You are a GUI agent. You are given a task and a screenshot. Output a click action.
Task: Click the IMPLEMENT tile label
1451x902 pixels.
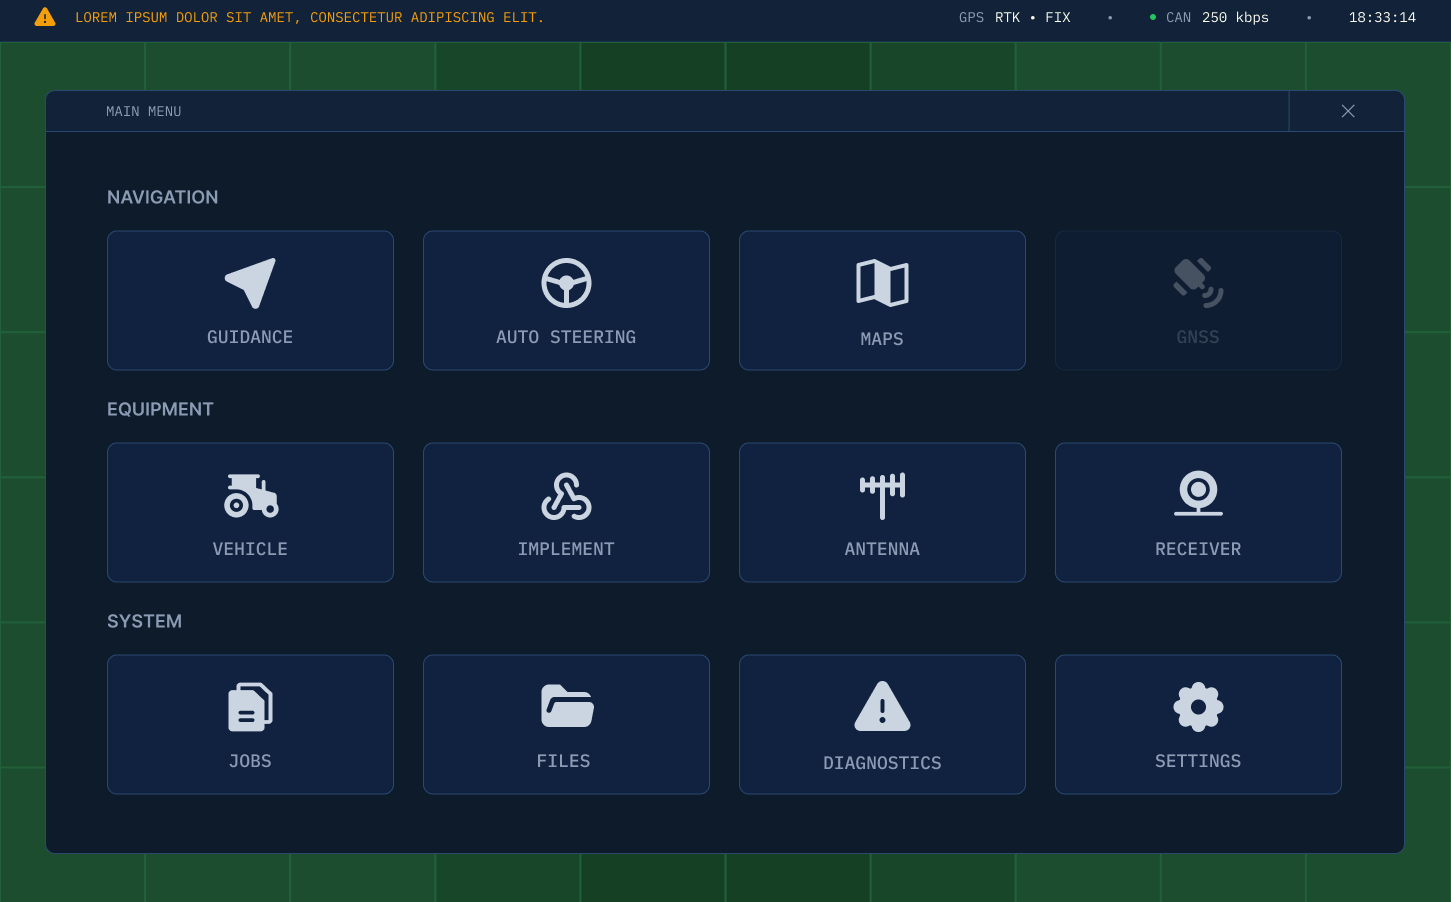[566, 549]
